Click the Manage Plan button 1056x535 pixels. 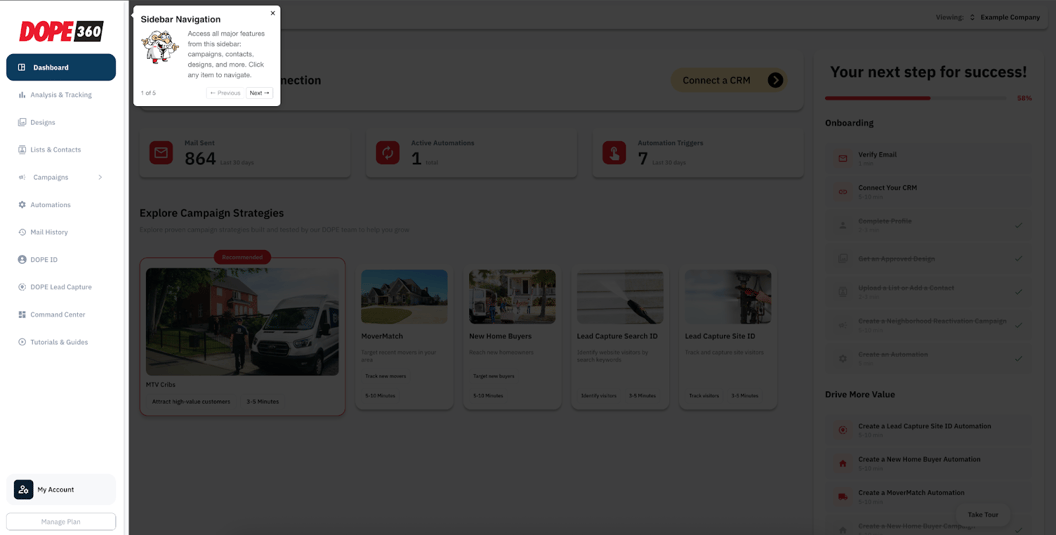tap(61, 521)
